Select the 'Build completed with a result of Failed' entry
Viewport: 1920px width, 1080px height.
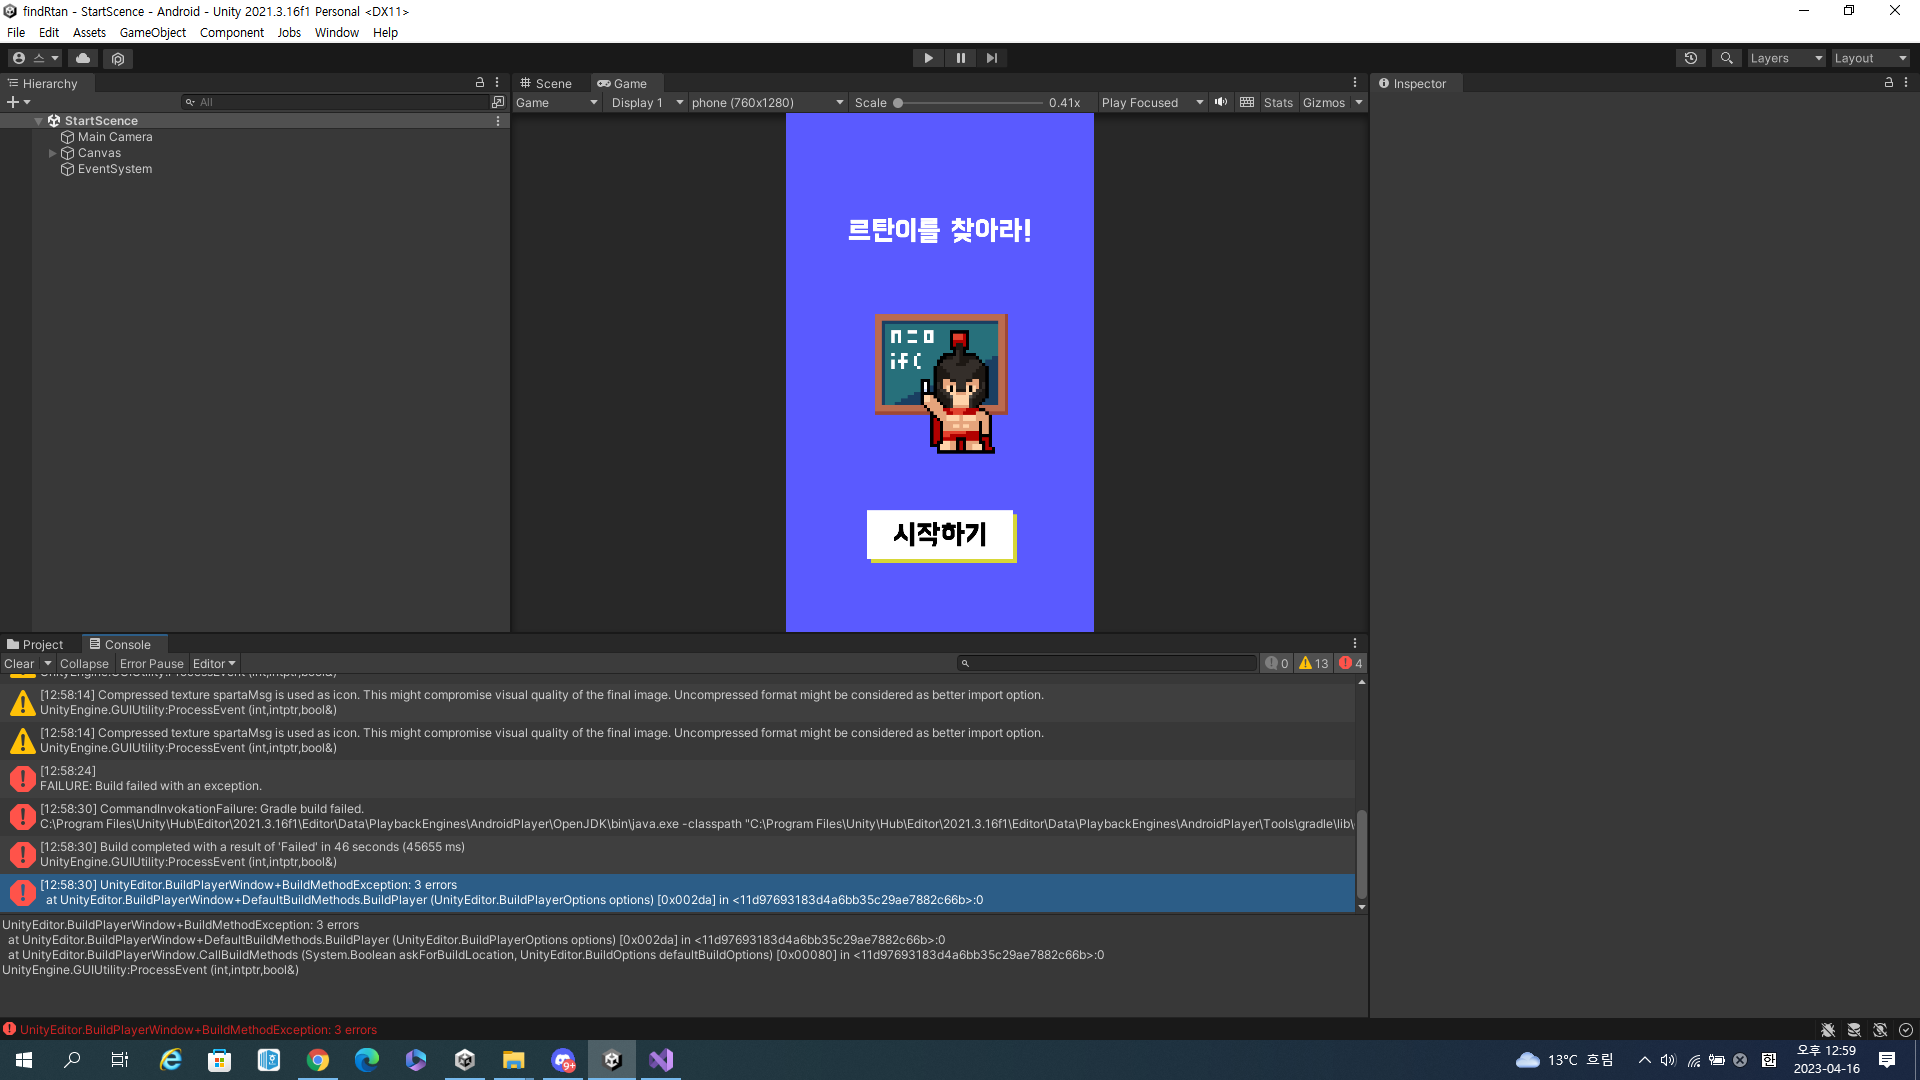(x=678, y=854)
